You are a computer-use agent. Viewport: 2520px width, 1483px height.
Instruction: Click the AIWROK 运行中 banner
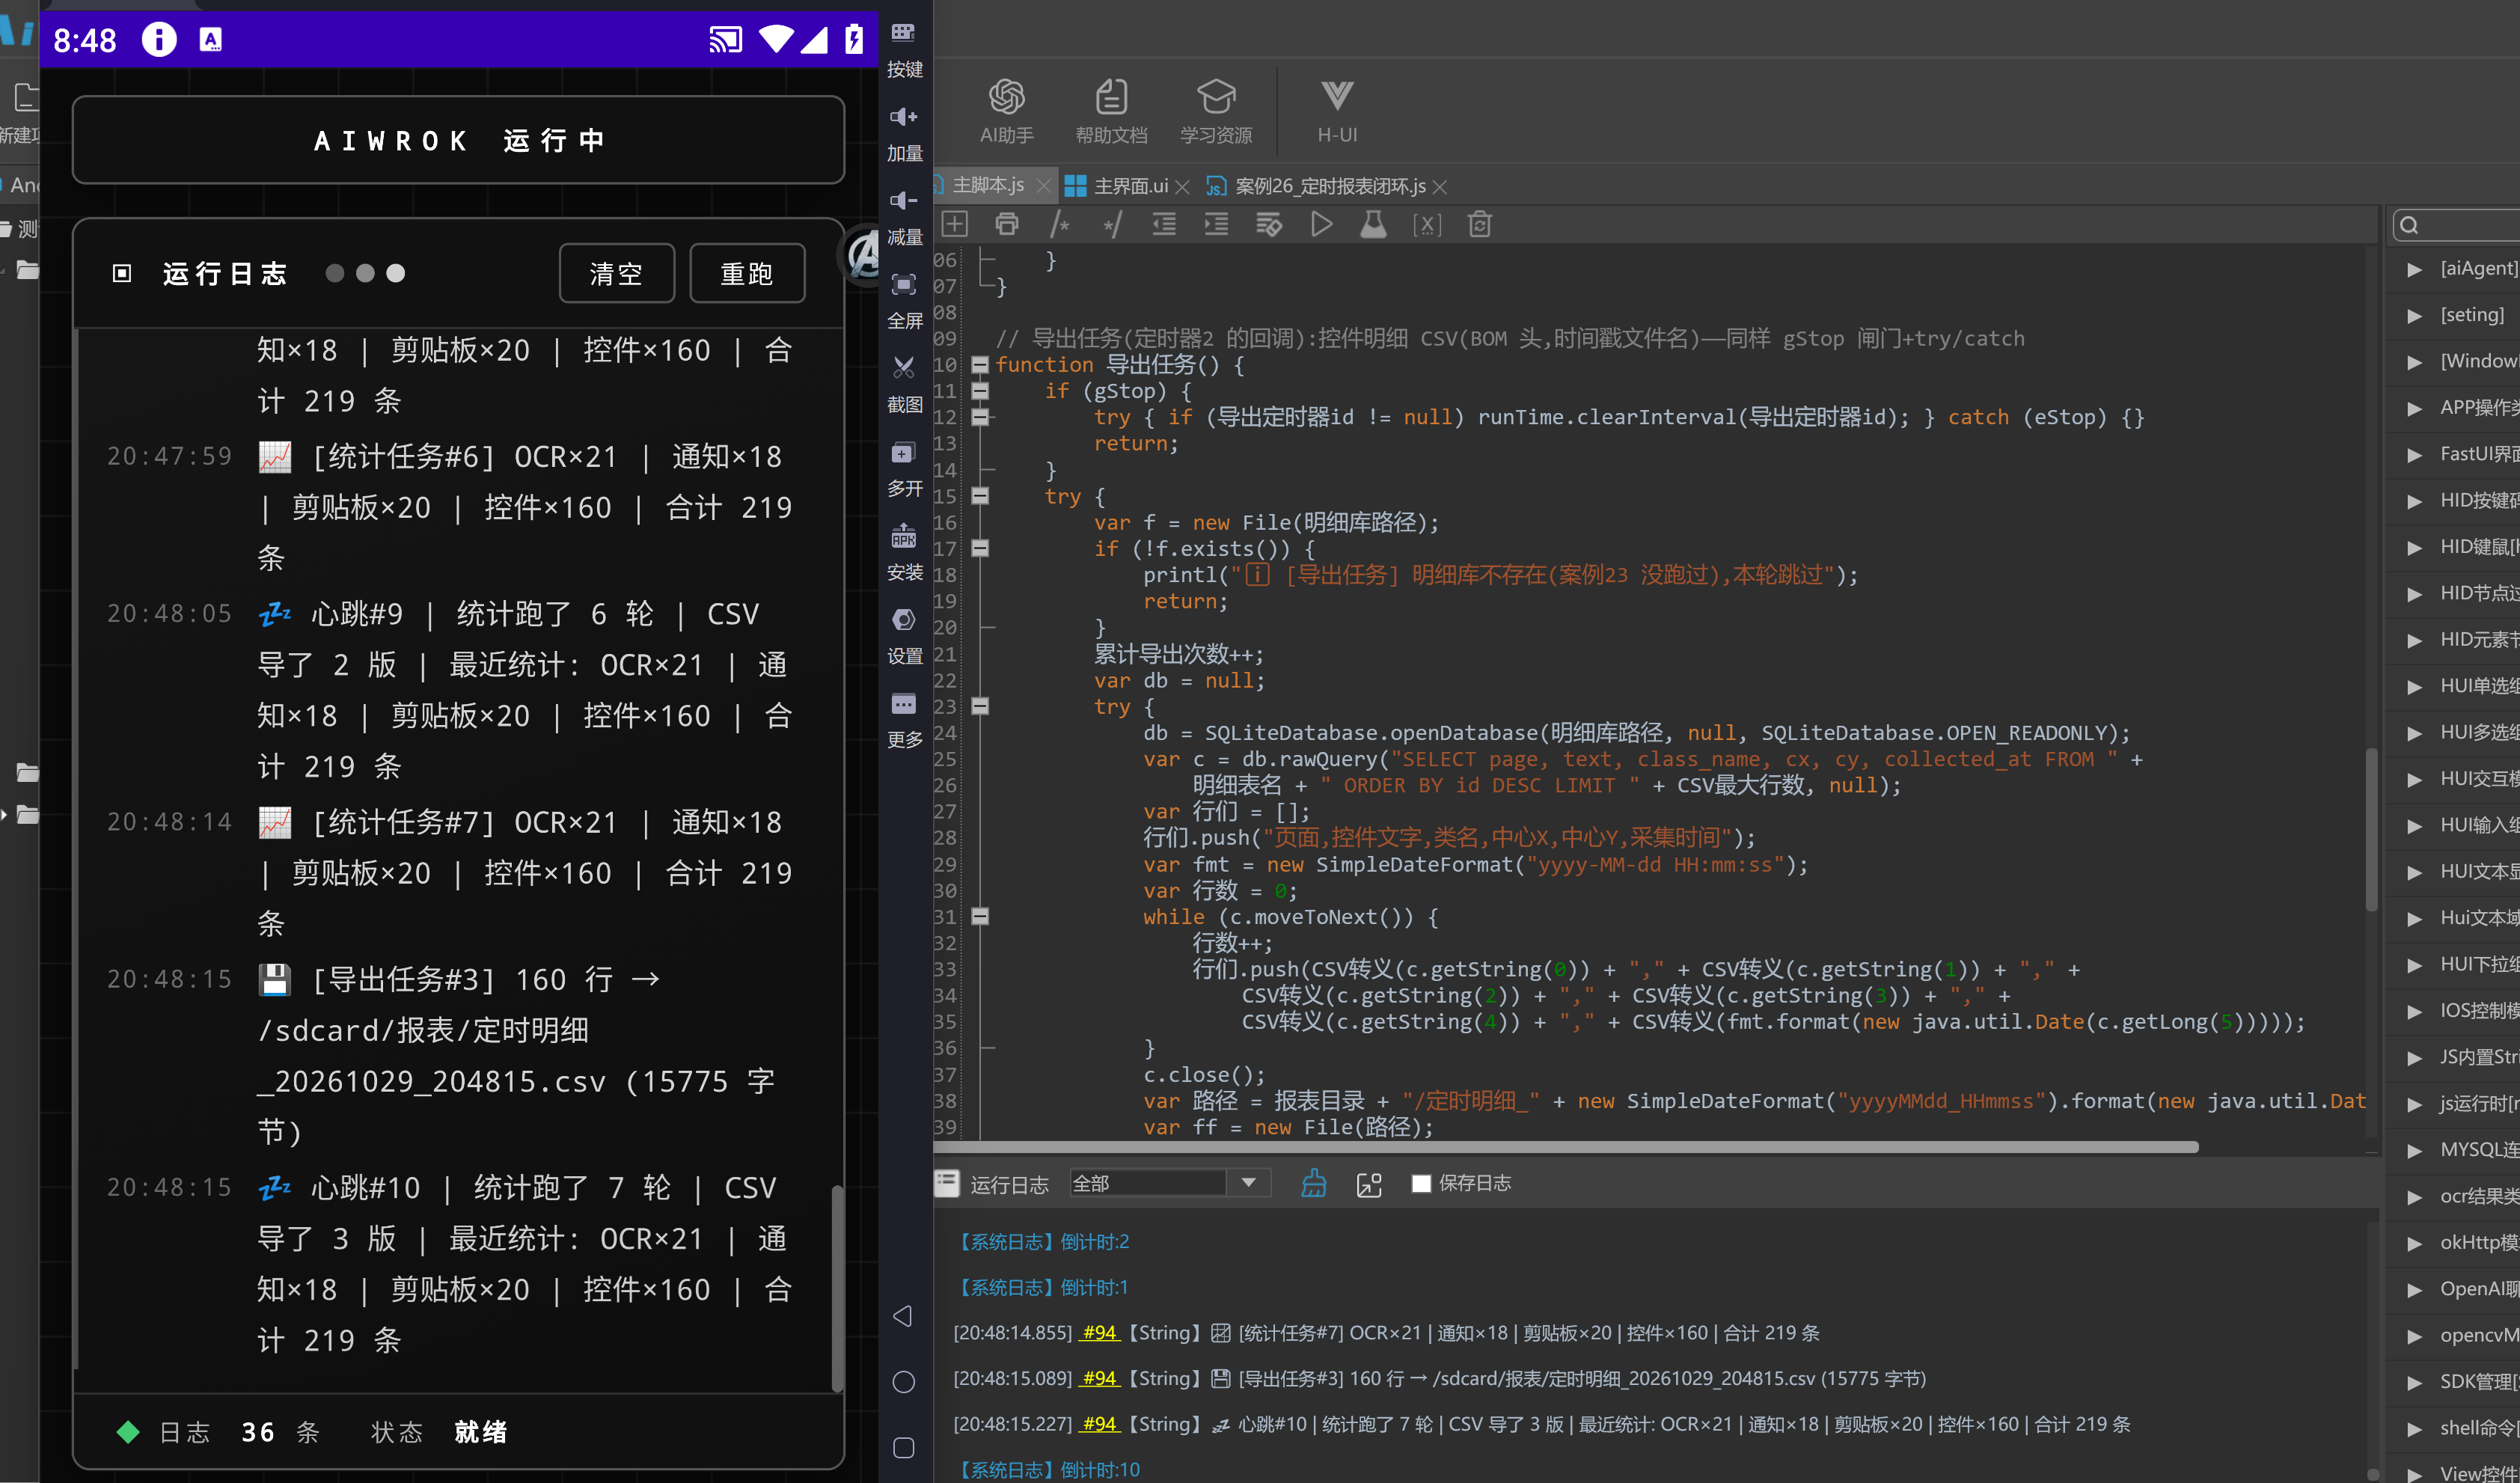459,140
